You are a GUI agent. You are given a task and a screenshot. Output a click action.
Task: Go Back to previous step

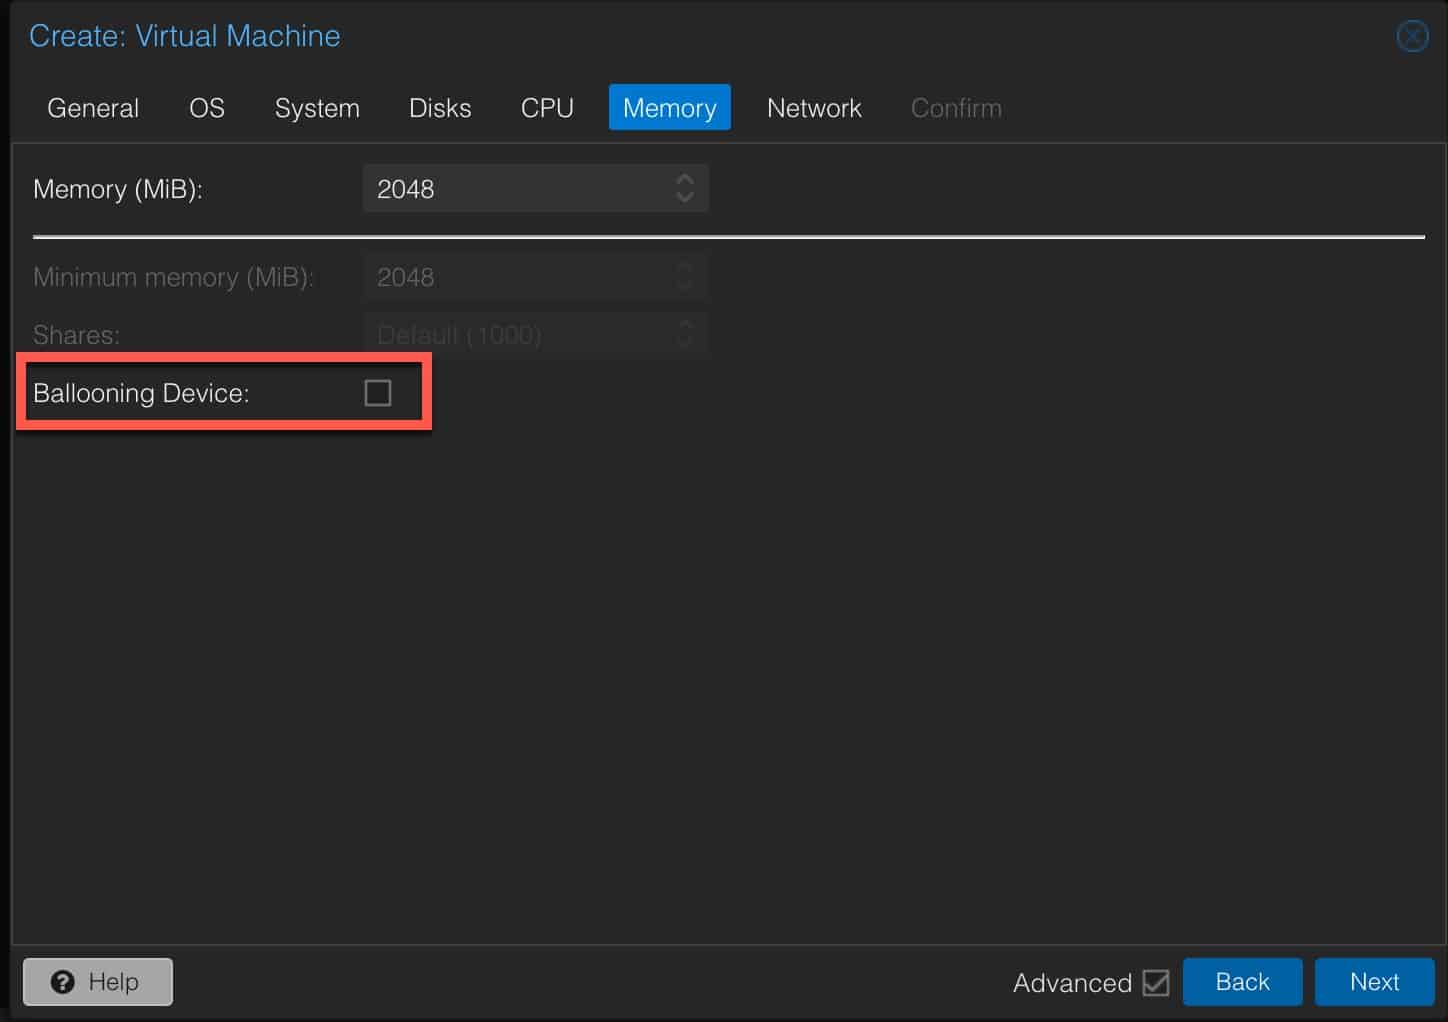tap(1242, 982)
